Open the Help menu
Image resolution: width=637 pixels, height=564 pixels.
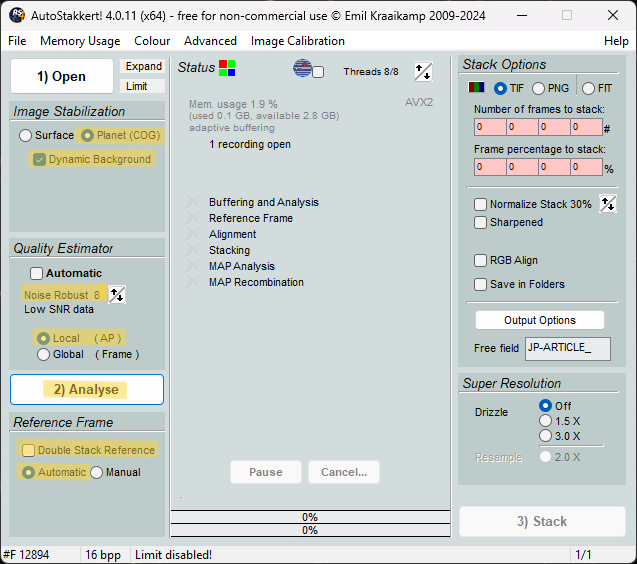616,41
